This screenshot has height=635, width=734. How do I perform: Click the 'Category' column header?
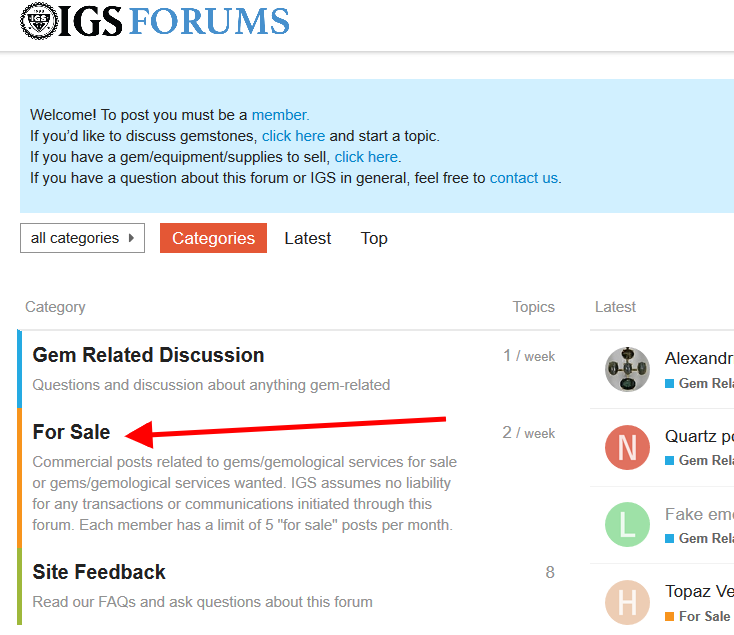pos(55,307)
